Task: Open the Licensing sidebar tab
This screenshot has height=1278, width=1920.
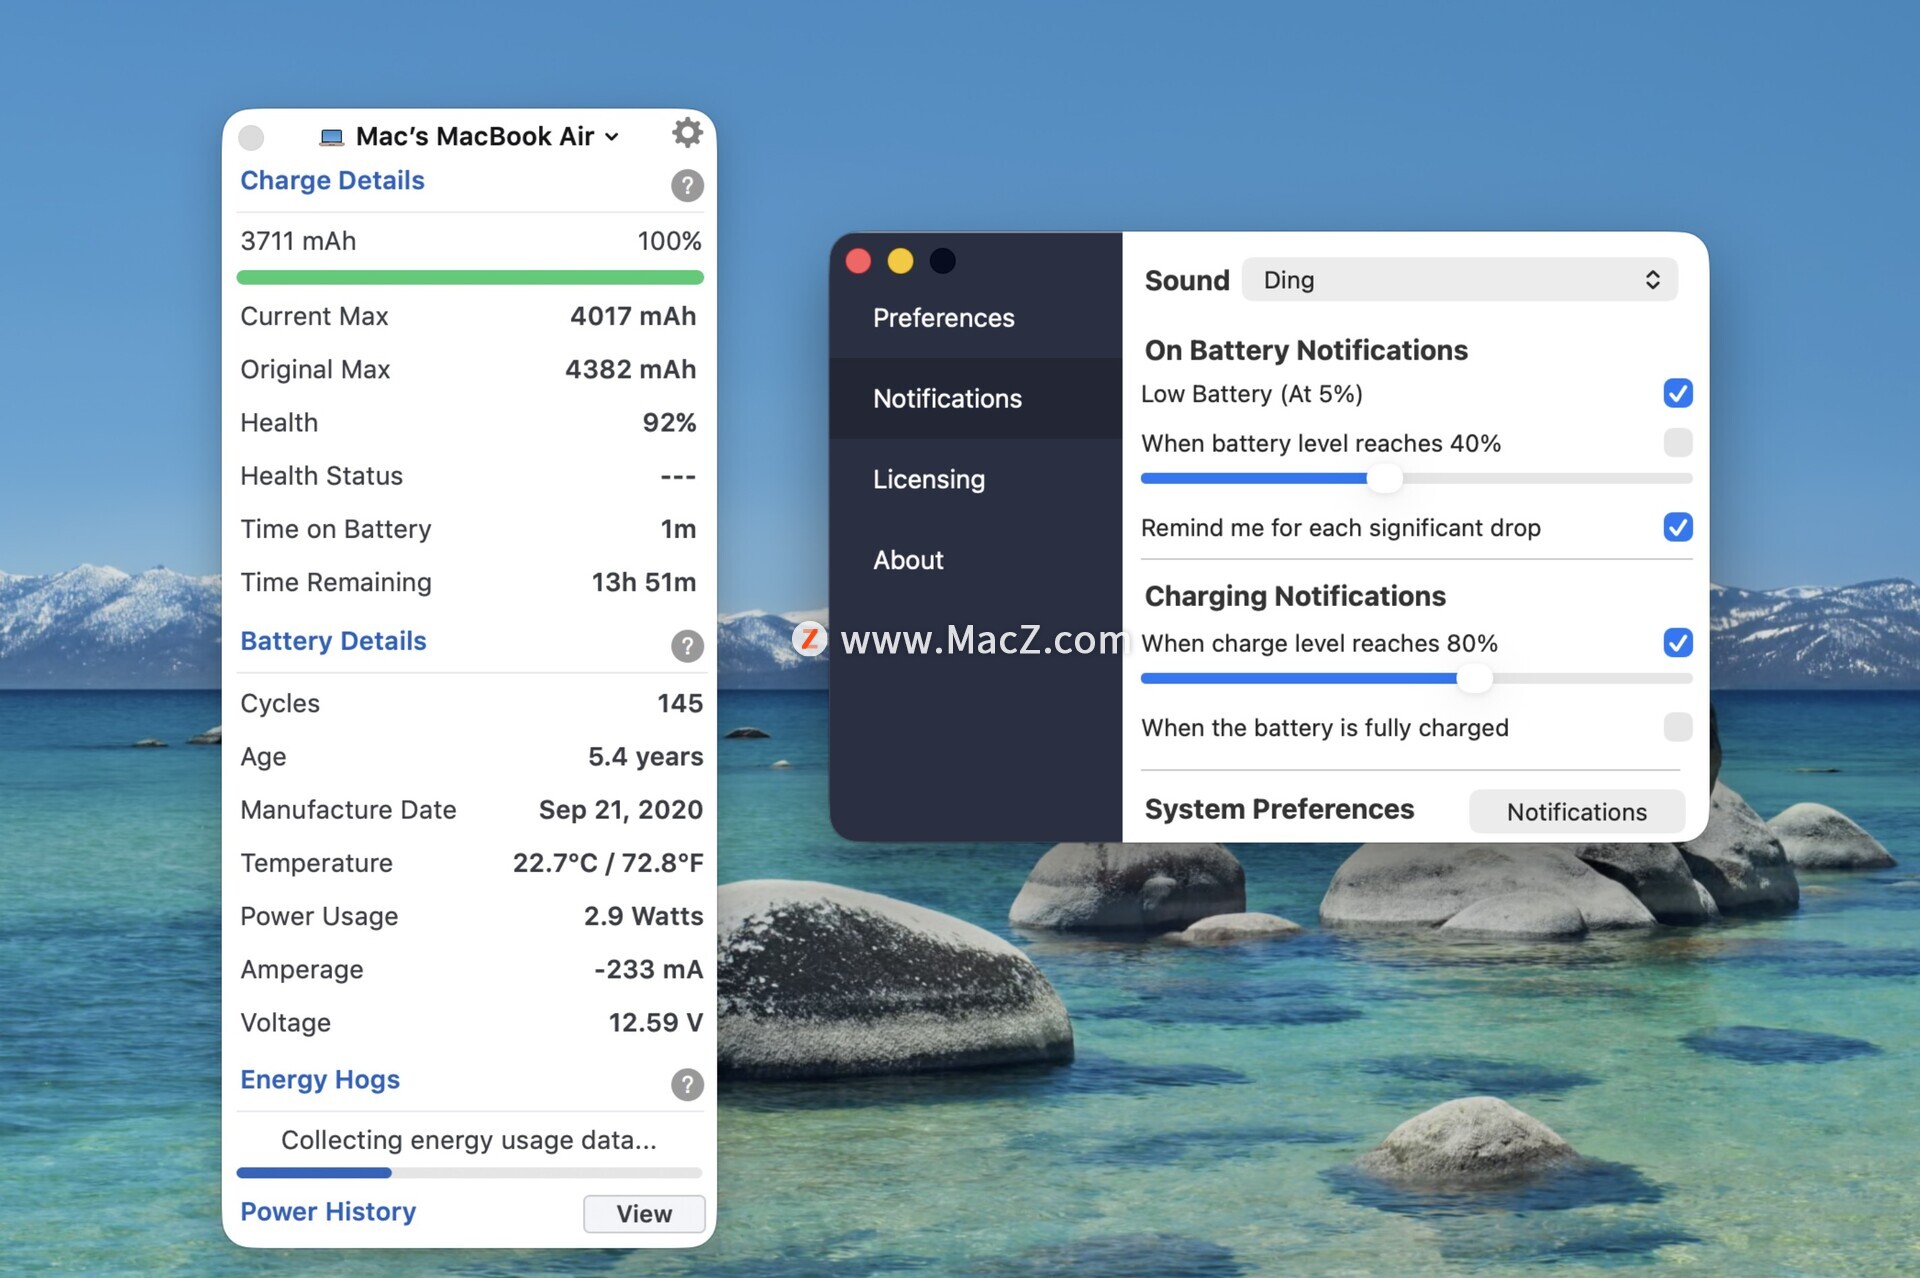Action: tap(928, 479)
